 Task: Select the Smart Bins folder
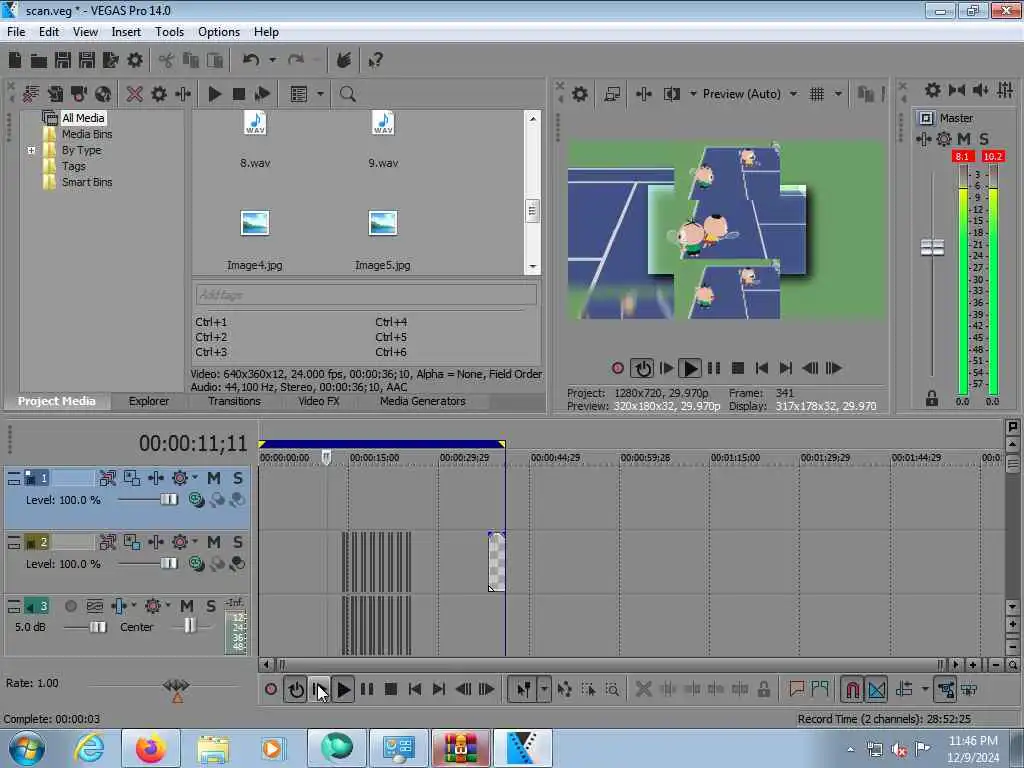click(x=87, y=182)
